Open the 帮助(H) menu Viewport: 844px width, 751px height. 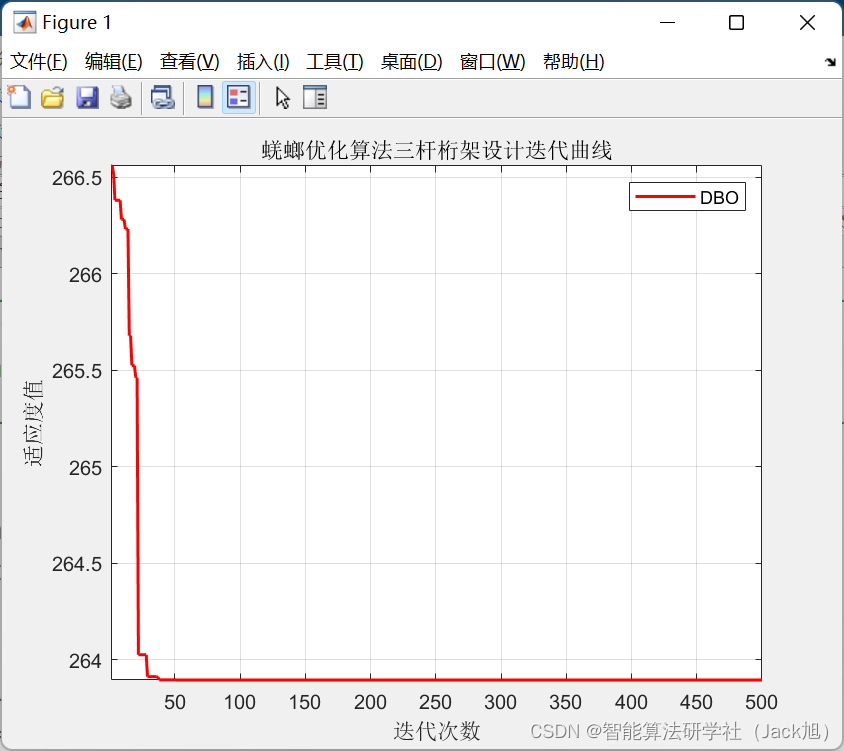coord(573,62)
